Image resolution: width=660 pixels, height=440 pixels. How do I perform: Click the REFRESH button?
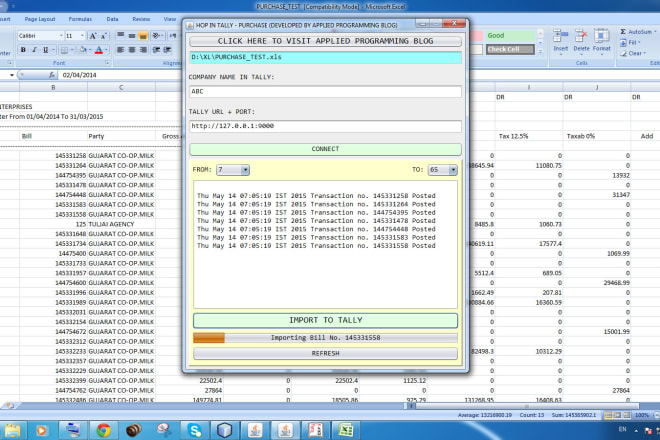tap(325, 353)
